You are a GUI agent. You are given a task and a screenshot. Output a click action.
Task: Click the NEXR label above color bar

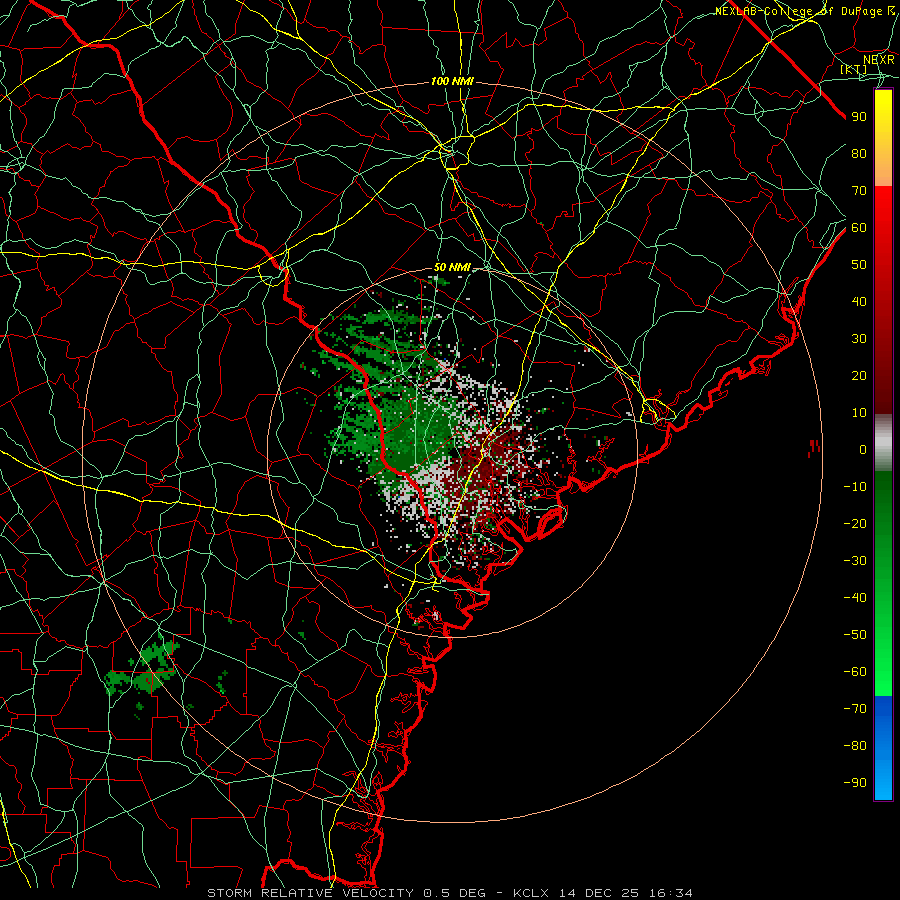coord(878,60)
